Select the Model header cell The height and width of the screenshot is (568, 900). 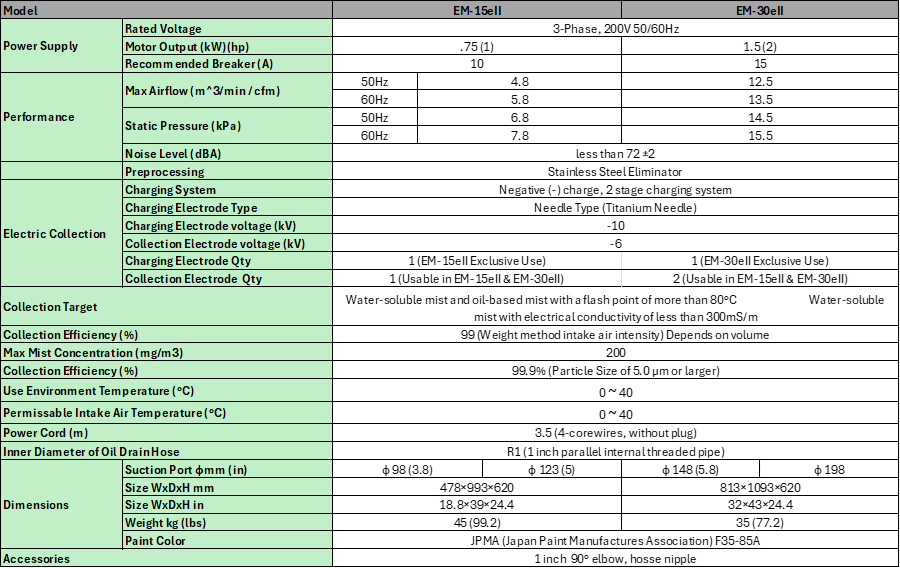pyautogui.click(x=166, y=10)
